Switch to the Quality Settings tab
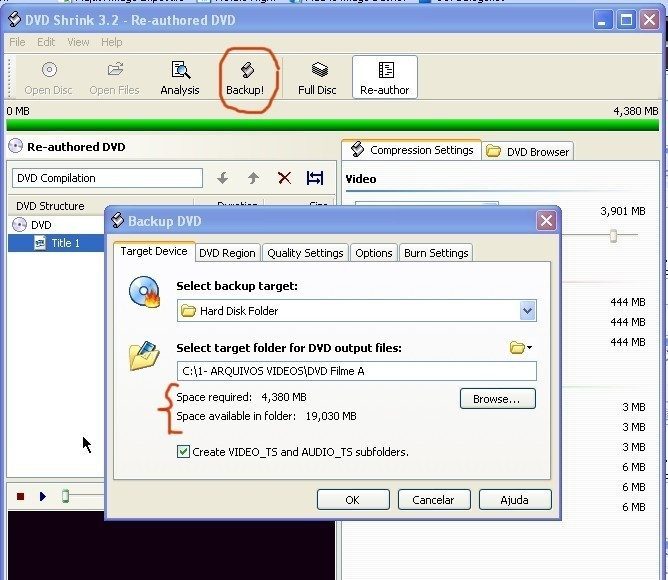 pyautogui.click(x=305, y=253)
